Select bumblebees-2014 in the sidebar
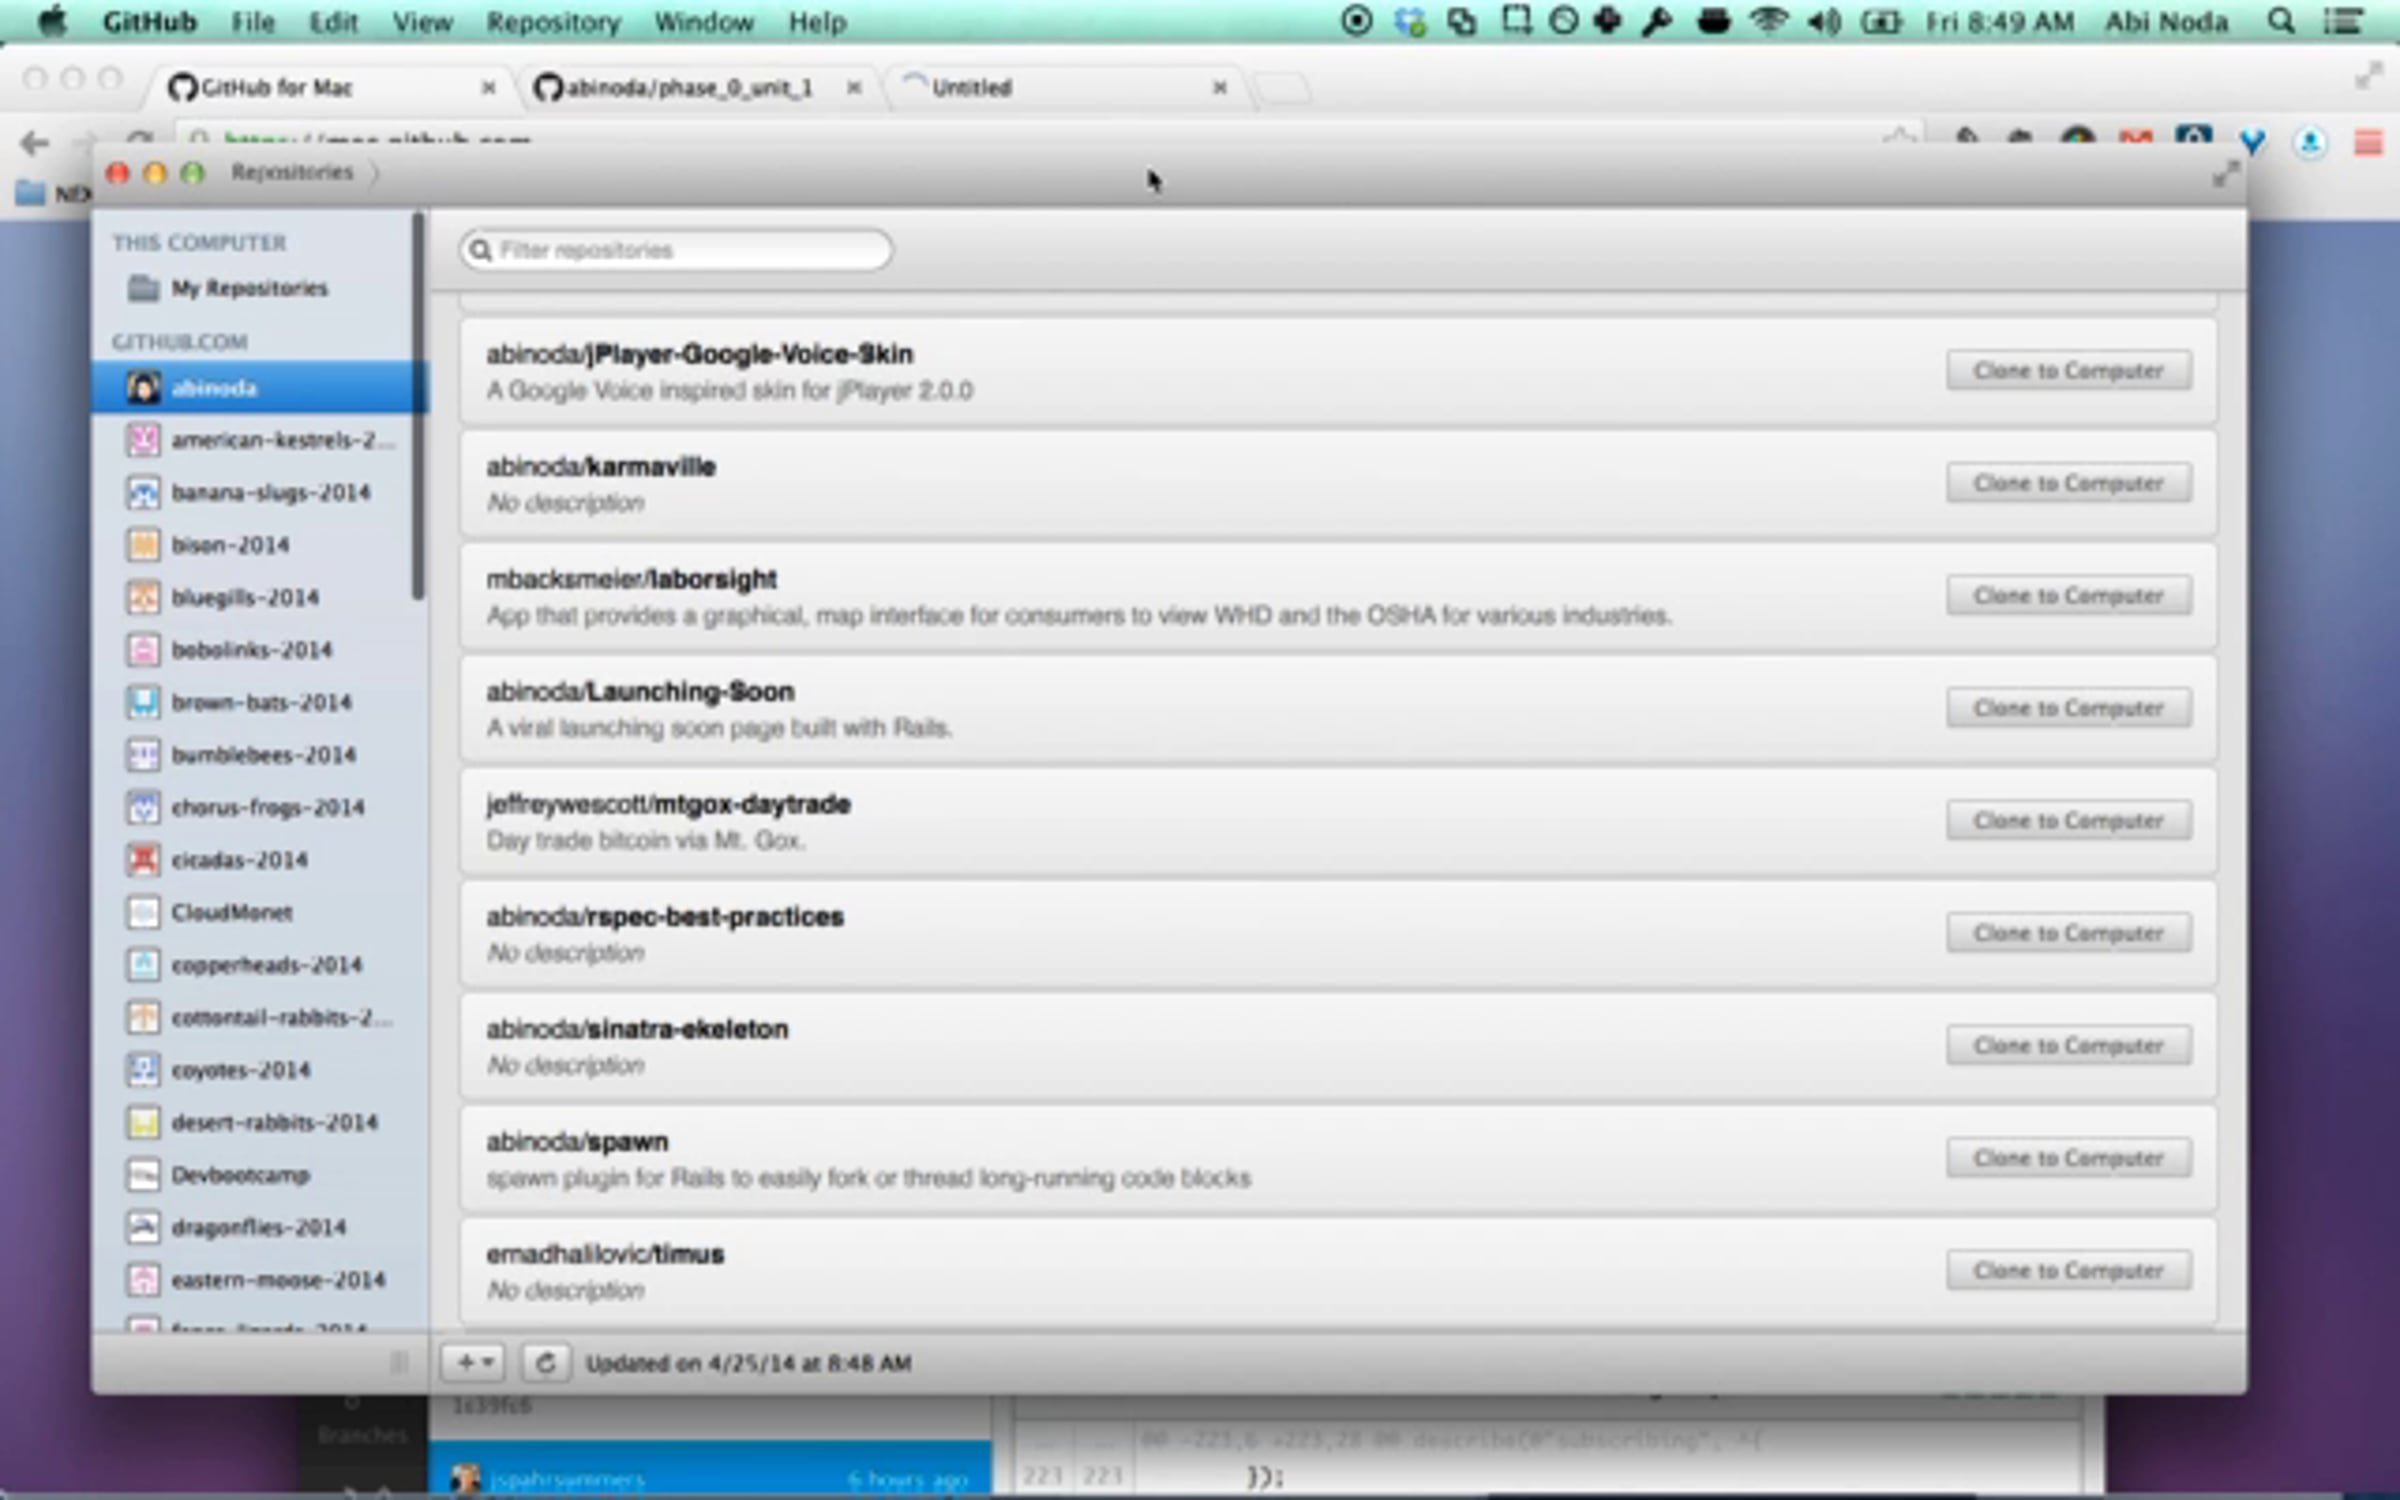Screen dimensions: 2400x1500 [262, 755]
